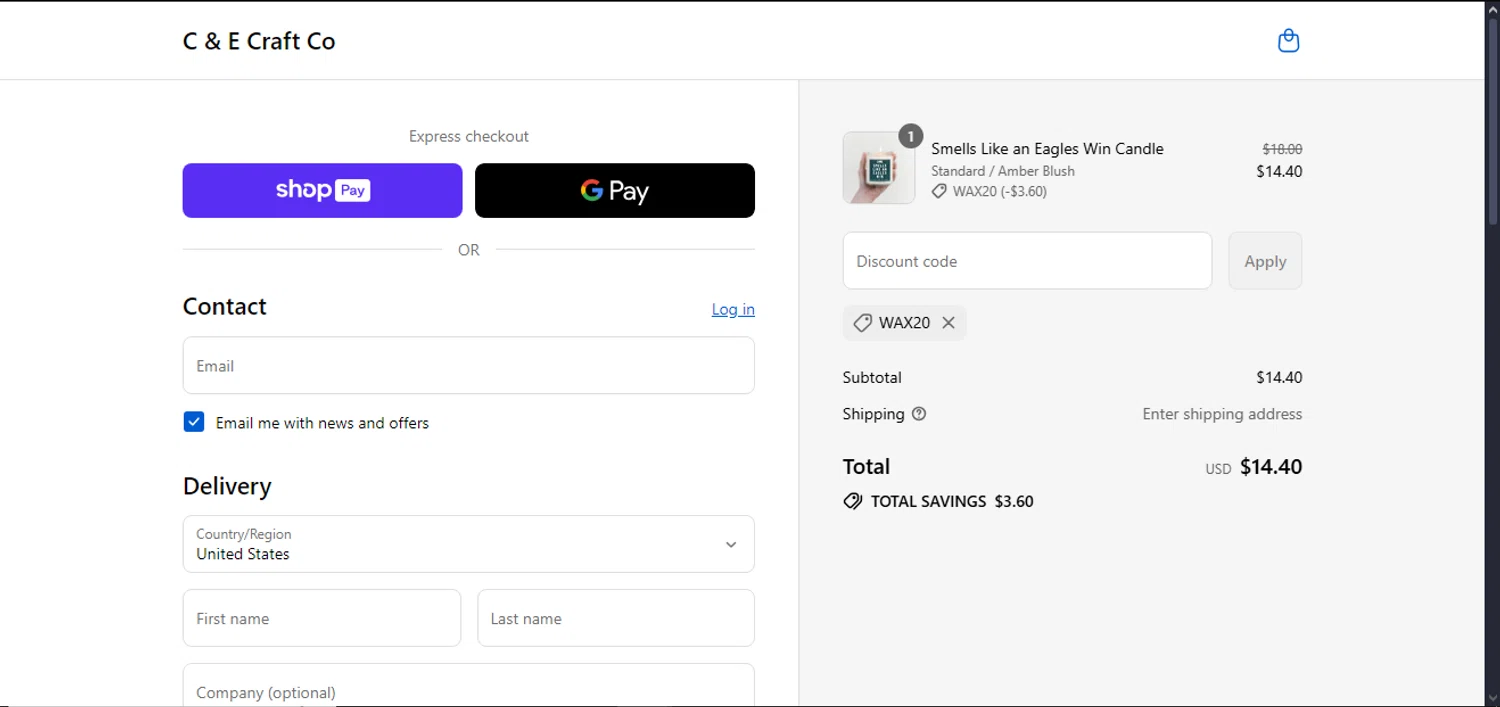
Task: Open the Country/Region dropdown
Action: [469, 544]
